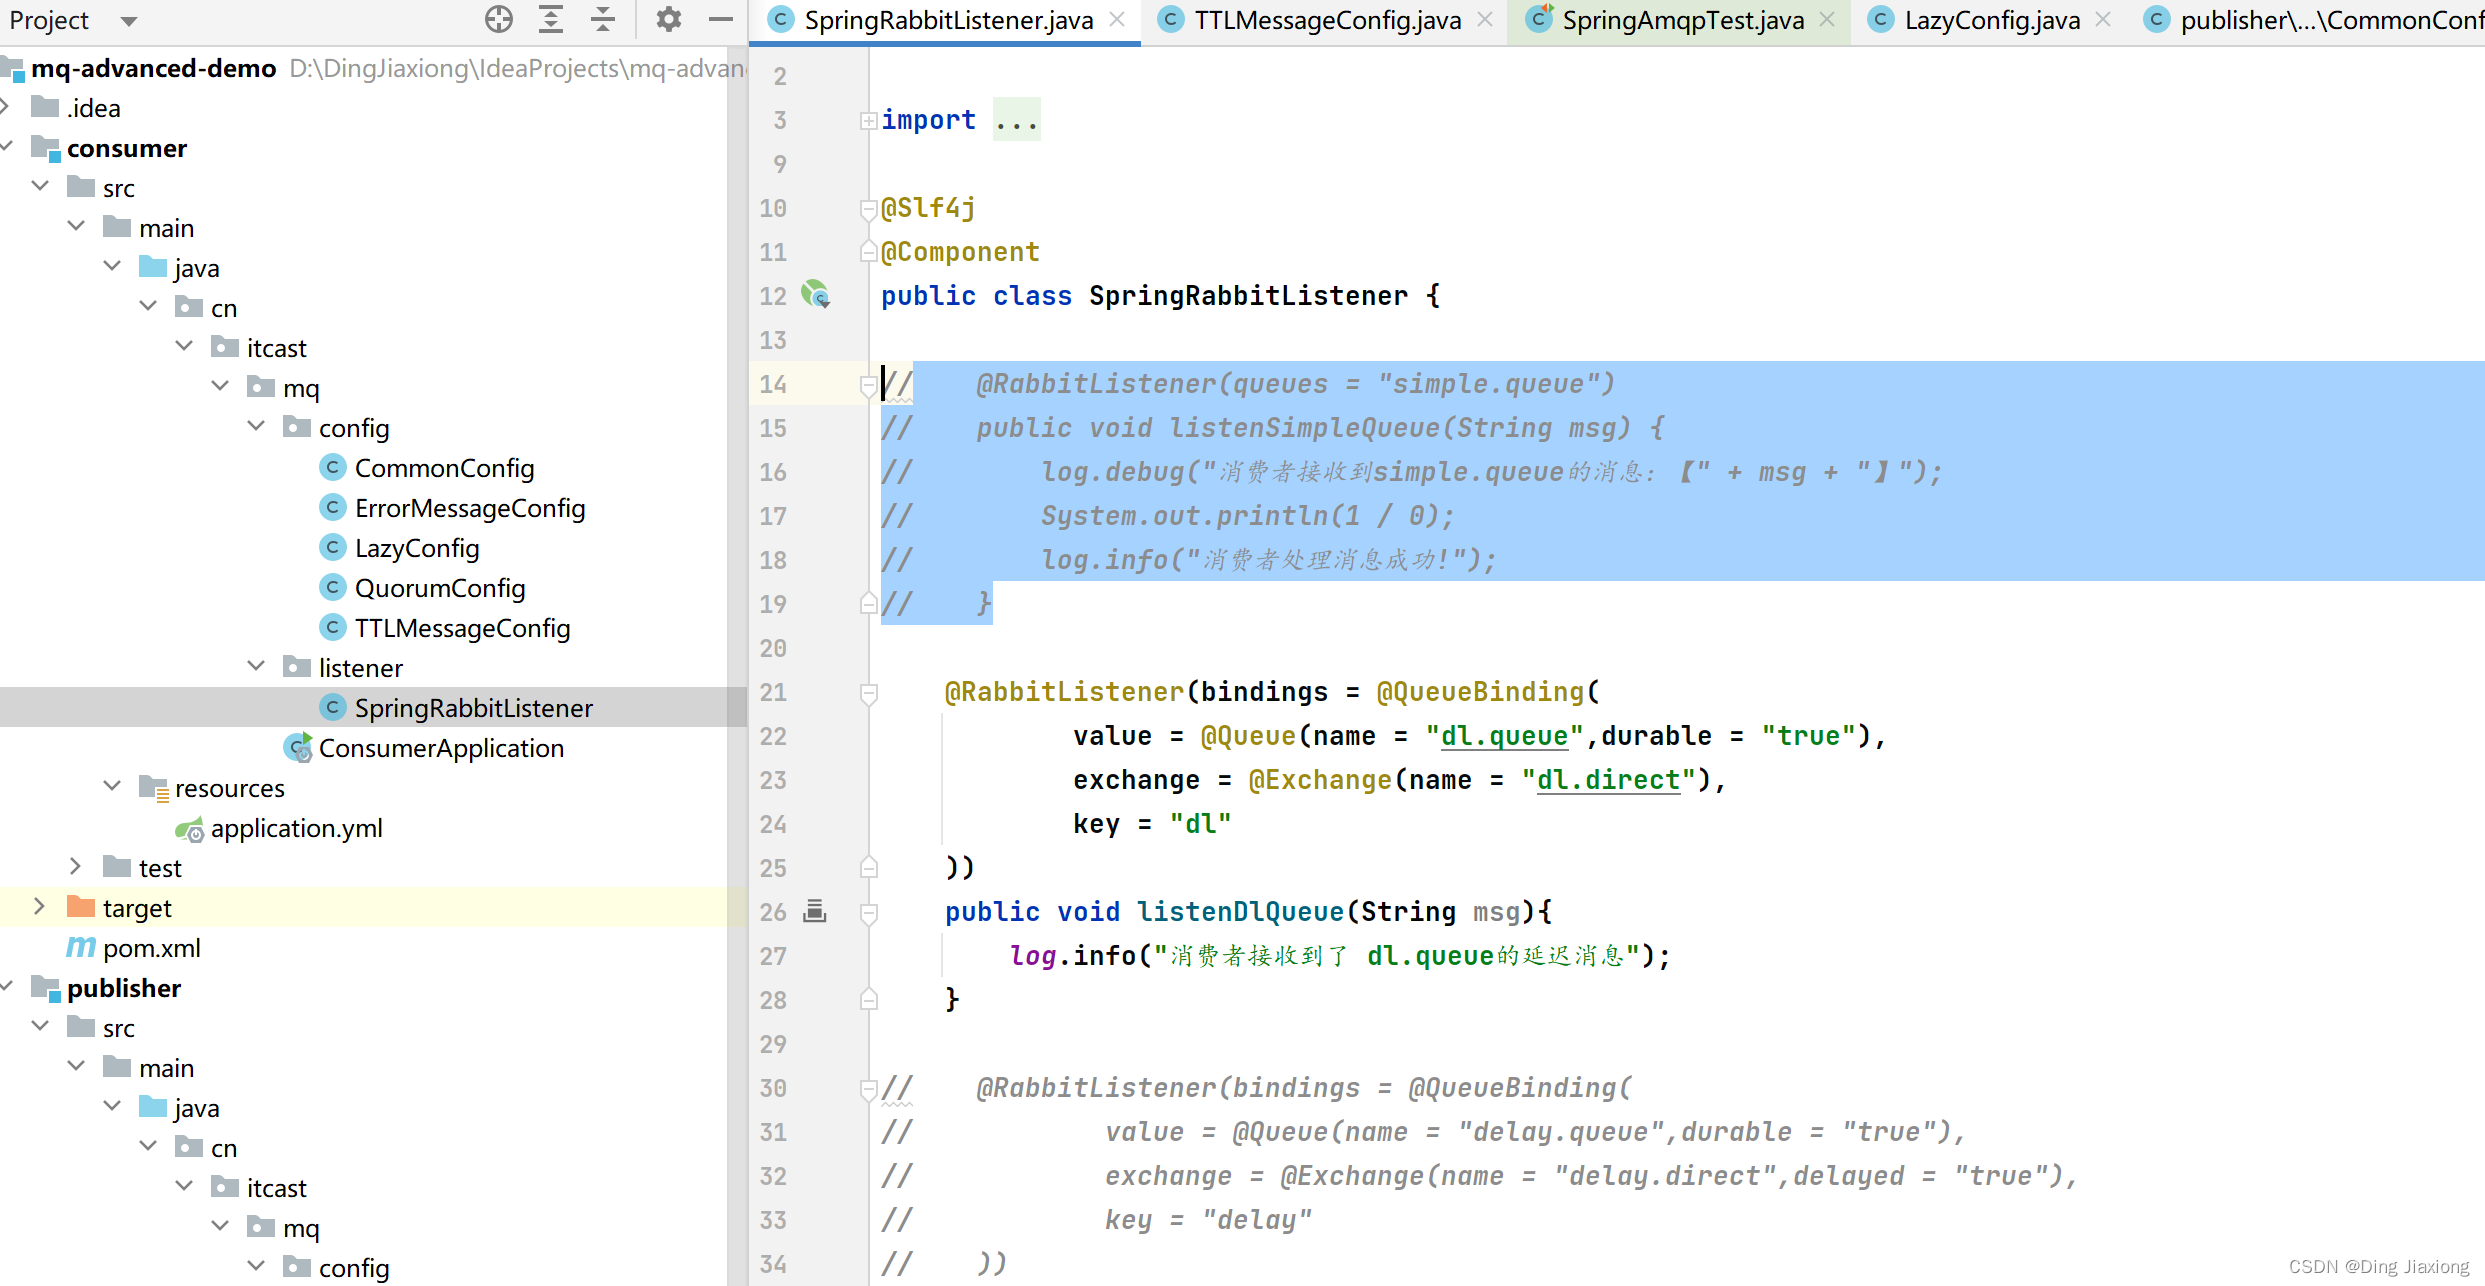
Task: Scroll the editor gutter area at line 20
Action: click(810, 648)
